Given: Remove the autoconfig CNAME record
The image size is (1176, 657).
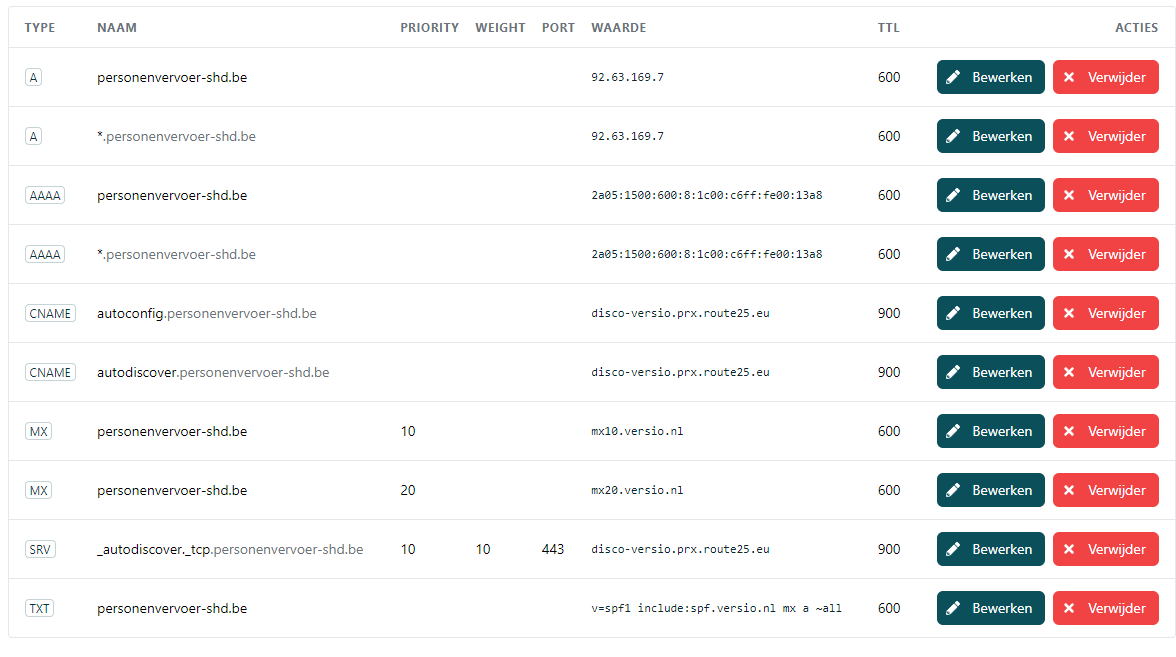Looking at the screenshot, I should [1105, 313].
